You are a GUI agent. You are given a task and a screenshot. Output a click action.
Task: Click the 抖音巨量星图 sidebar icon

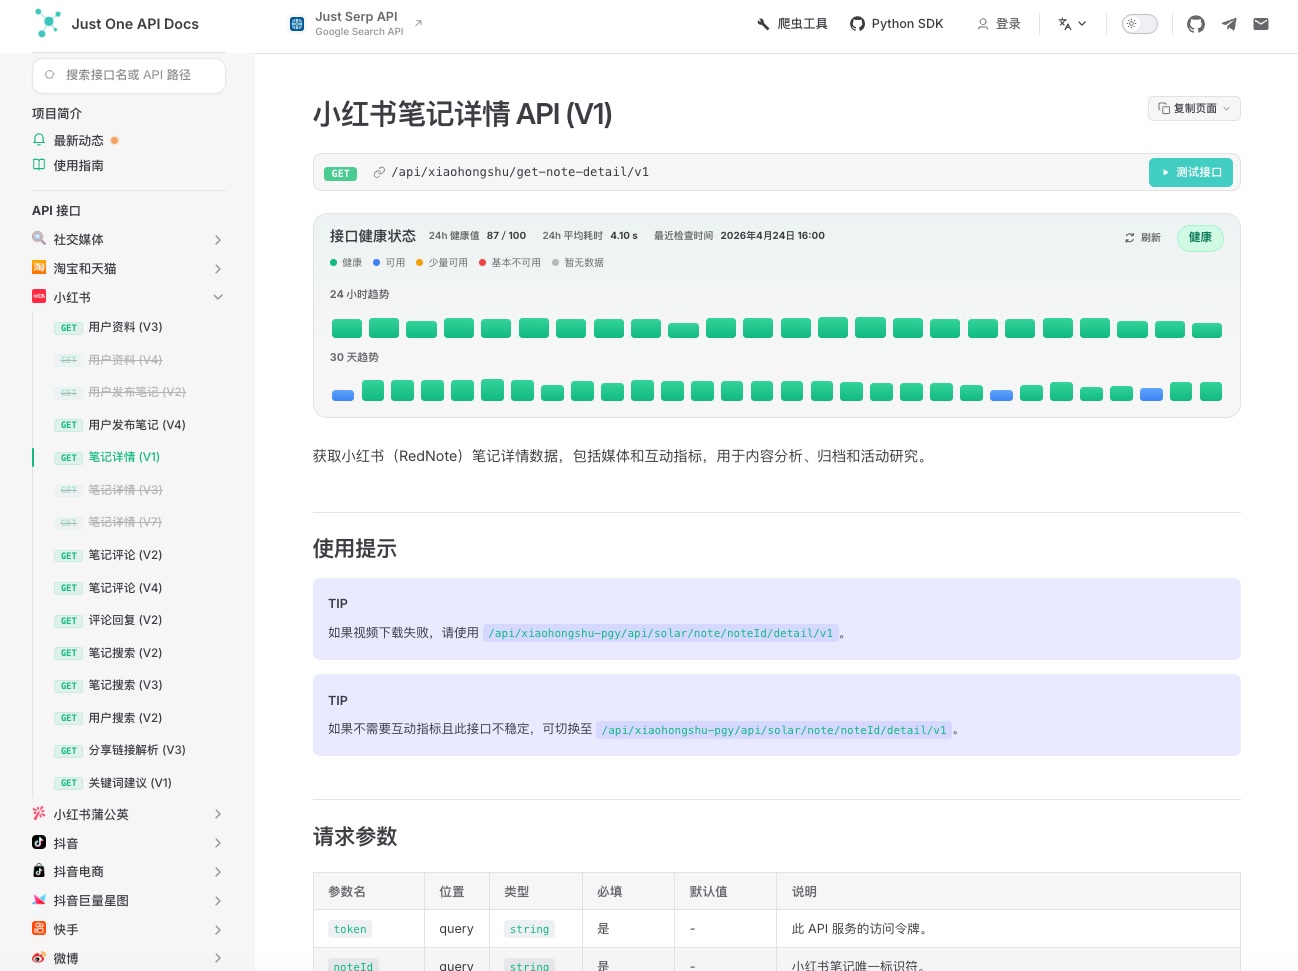(39, 900)
